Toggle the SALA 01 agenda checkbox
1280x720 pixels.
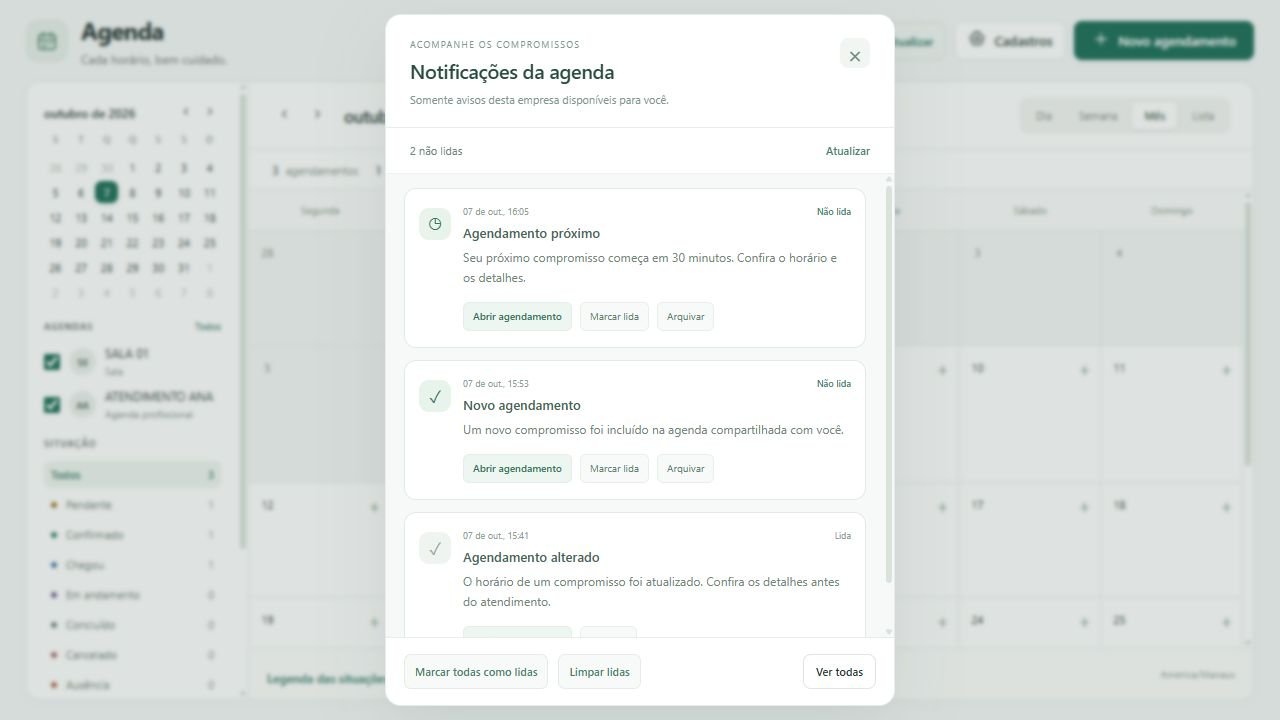[52, 362]
